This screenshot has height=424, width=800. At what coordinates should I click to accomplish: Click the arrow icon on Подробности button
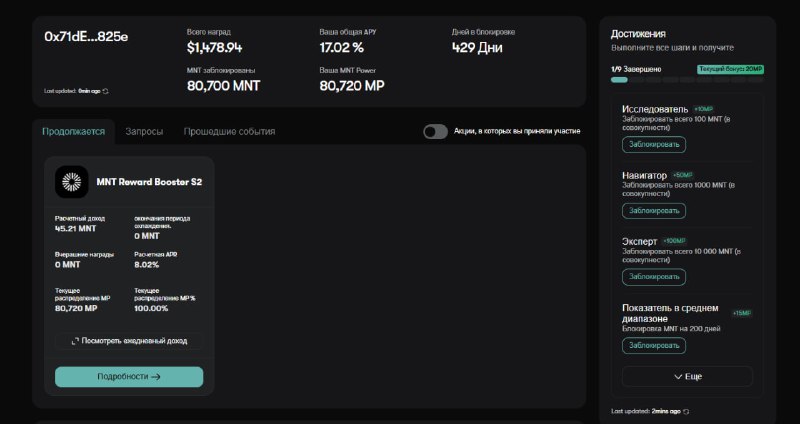(156, 377)
